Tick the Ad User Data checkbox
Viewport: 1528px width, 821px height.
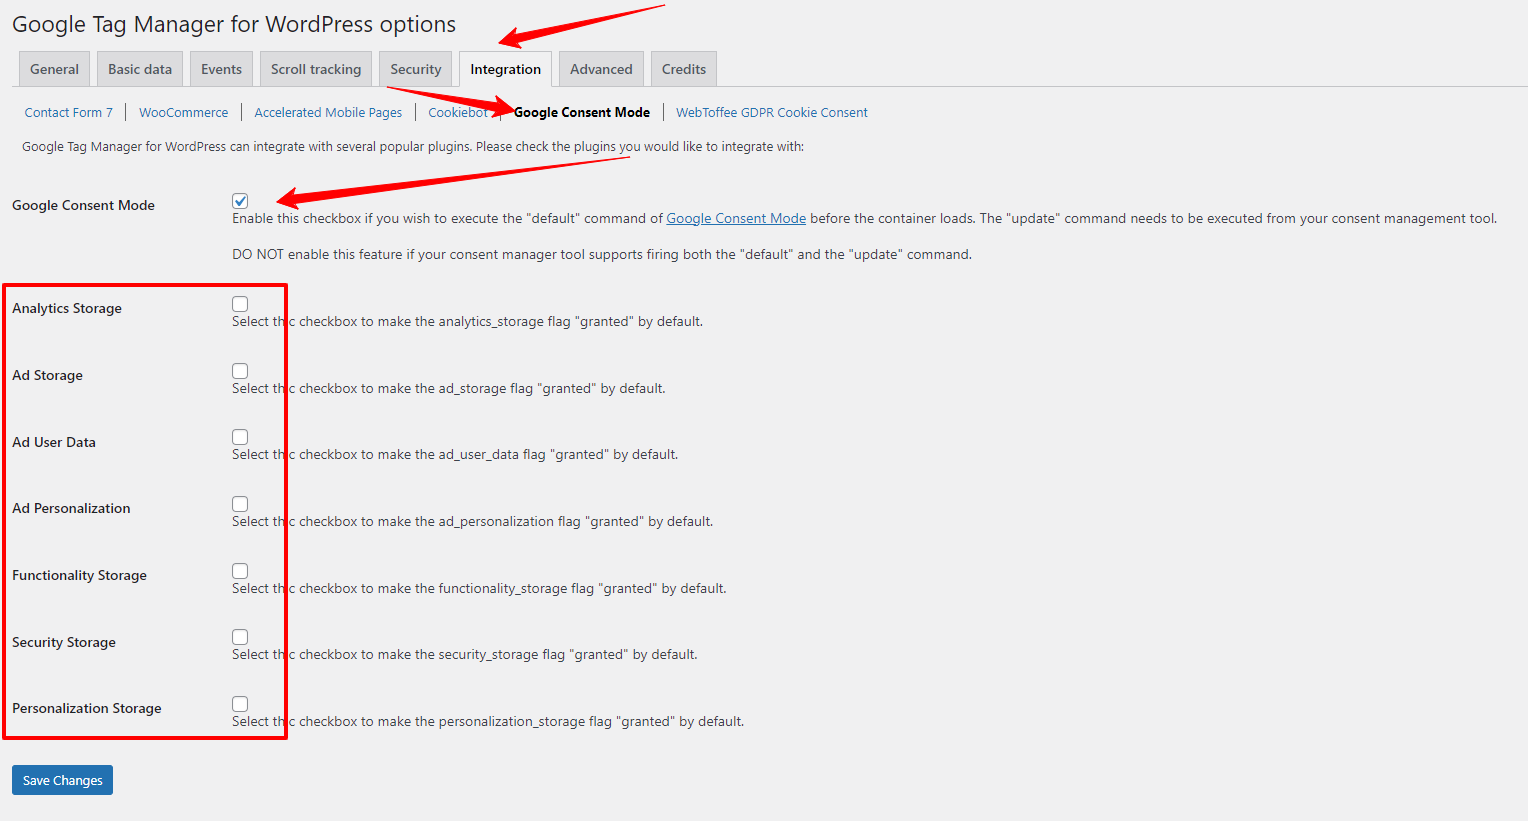coord(240,437)
